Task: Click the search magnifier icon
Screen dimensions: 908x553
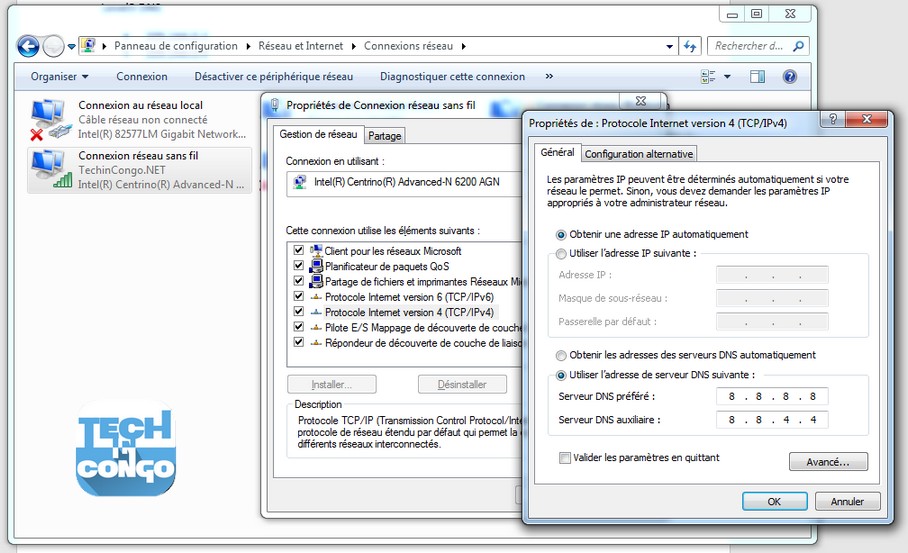Action: (x=798, y=46)
